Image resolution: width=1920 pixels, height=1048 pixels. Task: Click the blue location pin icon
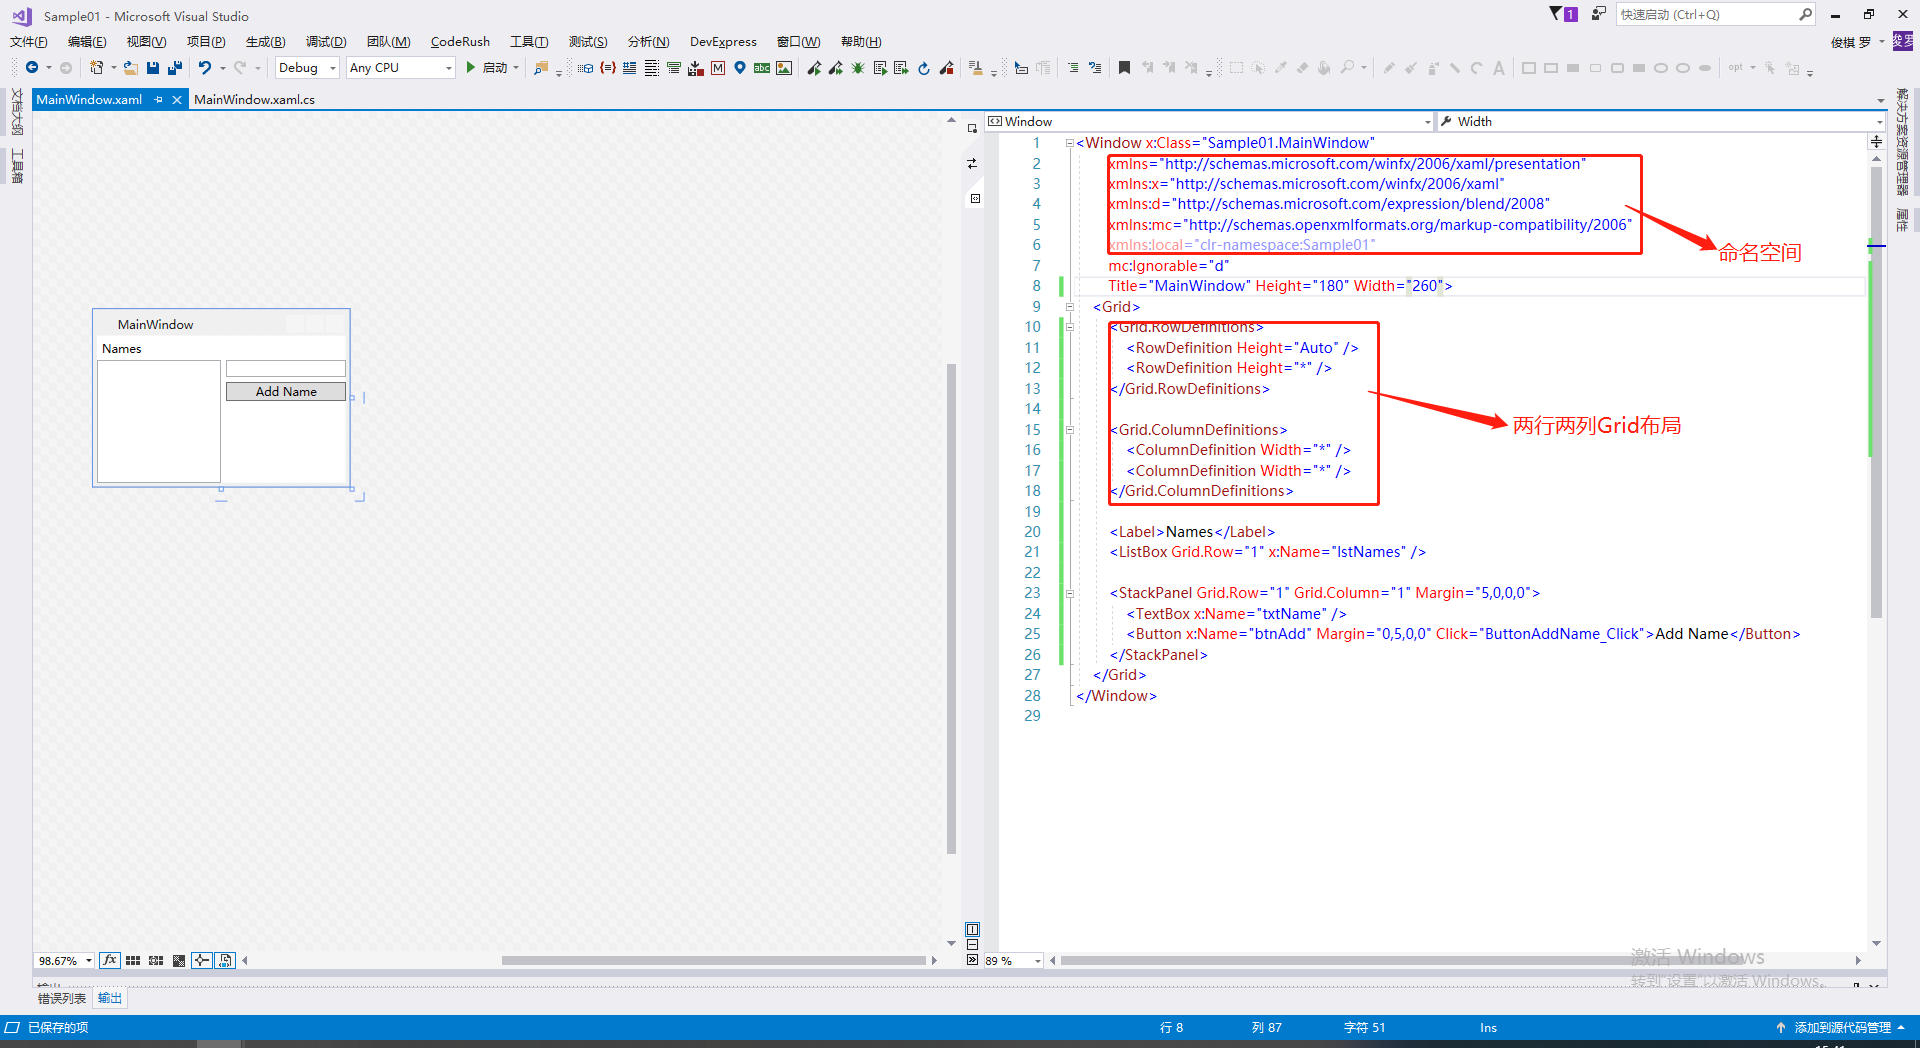click(740, 68)
